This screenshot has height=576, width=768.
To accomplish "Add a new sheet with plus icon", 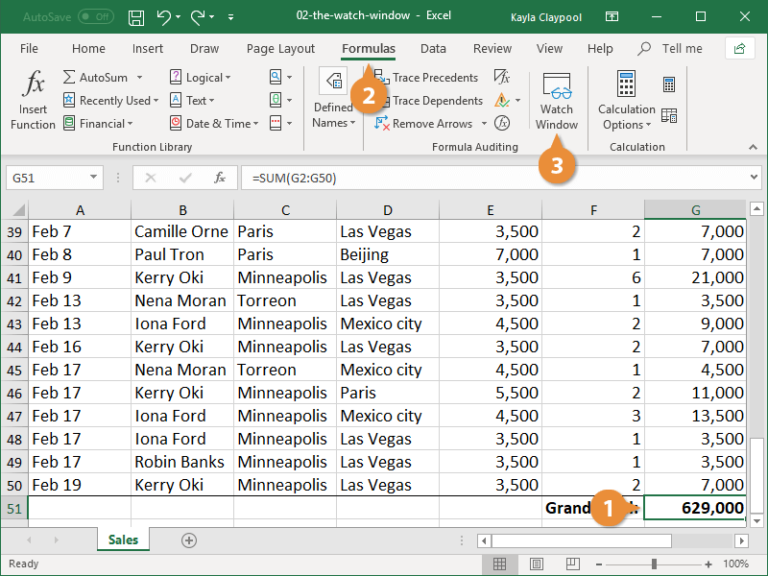I will (x=189, y=540).
